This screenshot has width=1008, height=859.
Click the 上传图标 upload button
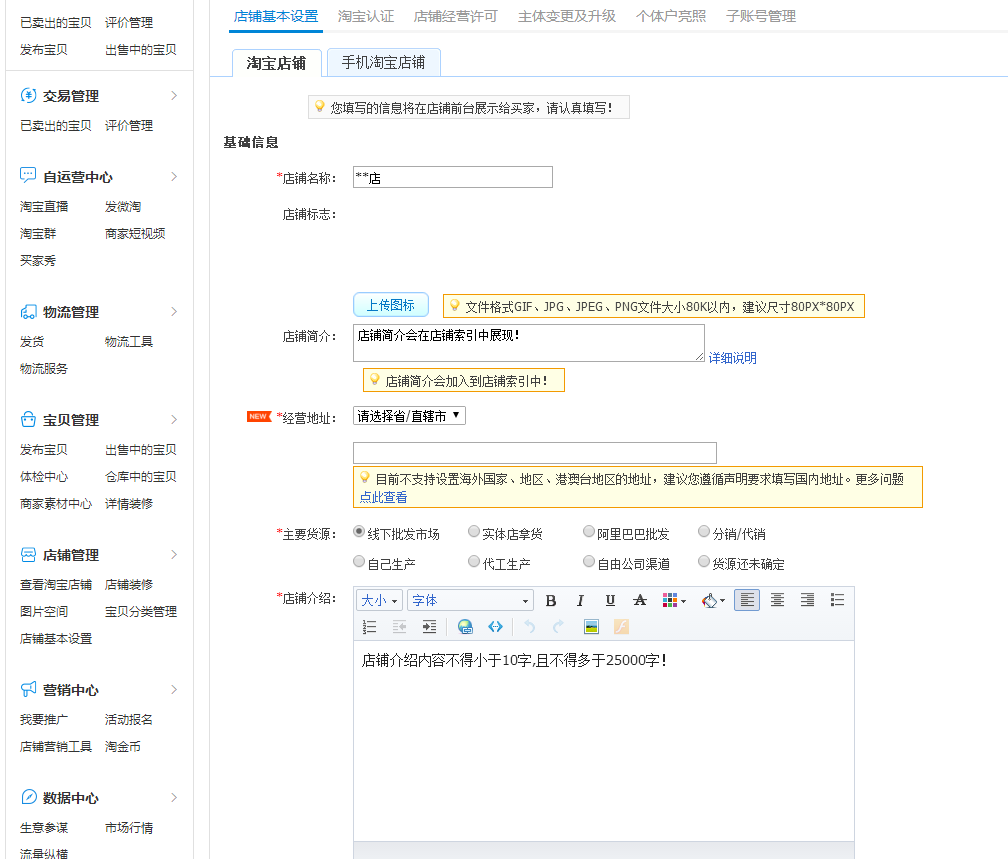click(391, 305)
